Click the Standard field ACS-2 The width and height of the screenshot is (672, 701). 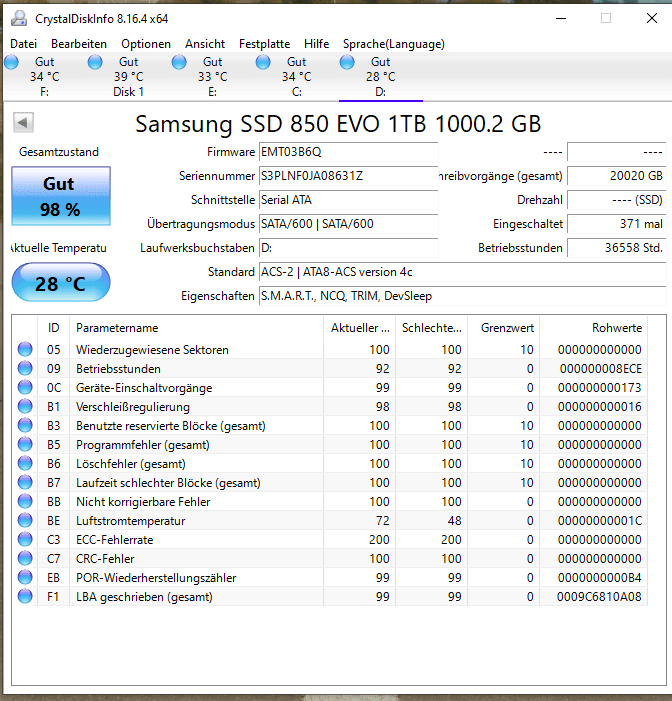462,272
